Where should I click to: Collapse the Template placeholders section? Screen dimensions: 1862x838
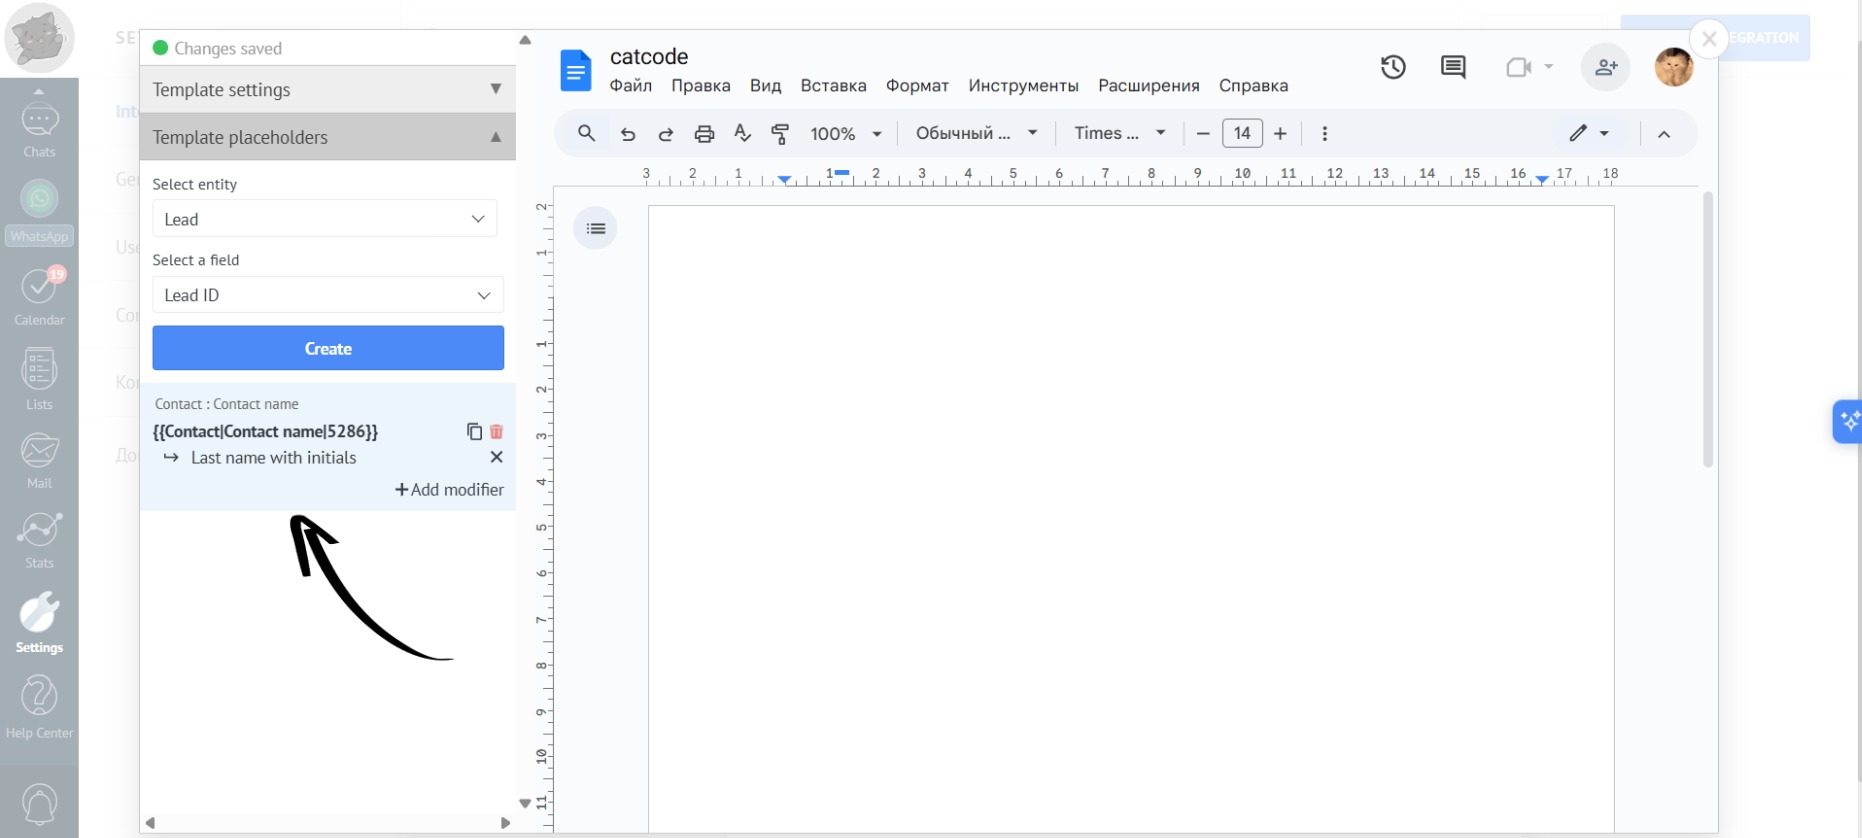(x=495, y=137)
